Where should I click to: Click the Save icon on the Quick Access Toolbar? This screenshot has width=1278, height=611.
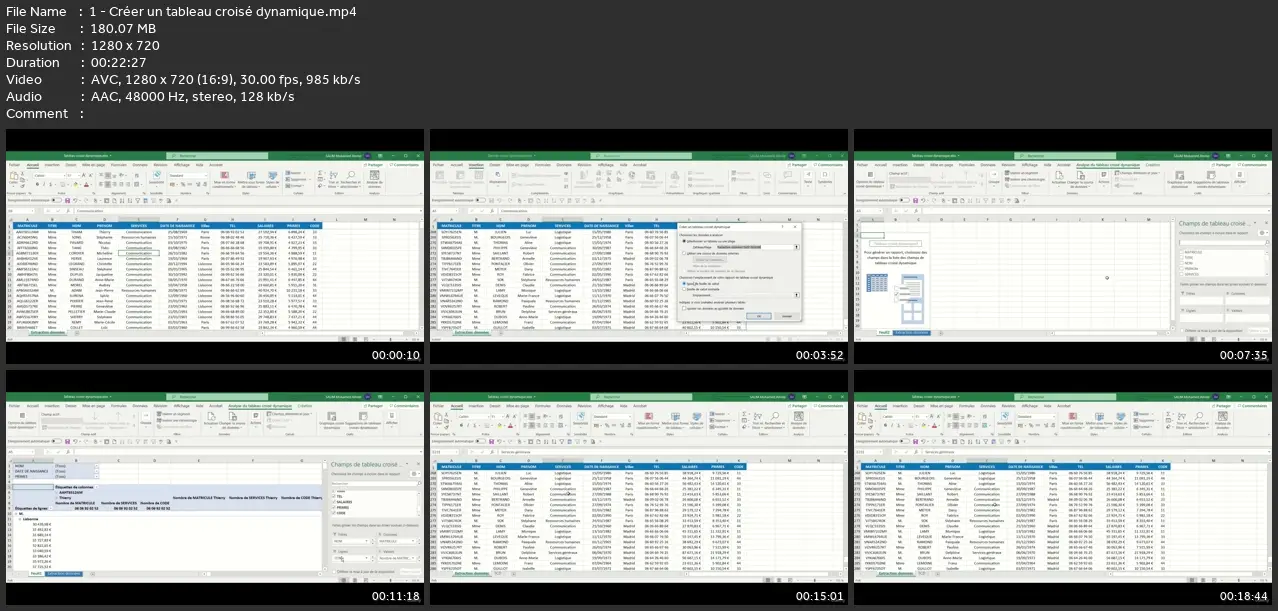[x=915, y=200]
